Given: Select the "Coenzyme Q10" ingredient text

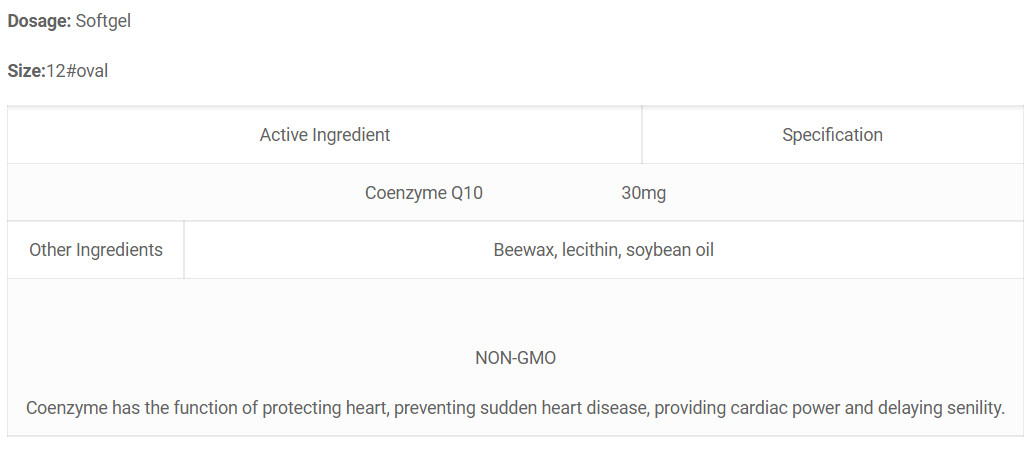Looking at the screenshot, I should pos(424,193).
